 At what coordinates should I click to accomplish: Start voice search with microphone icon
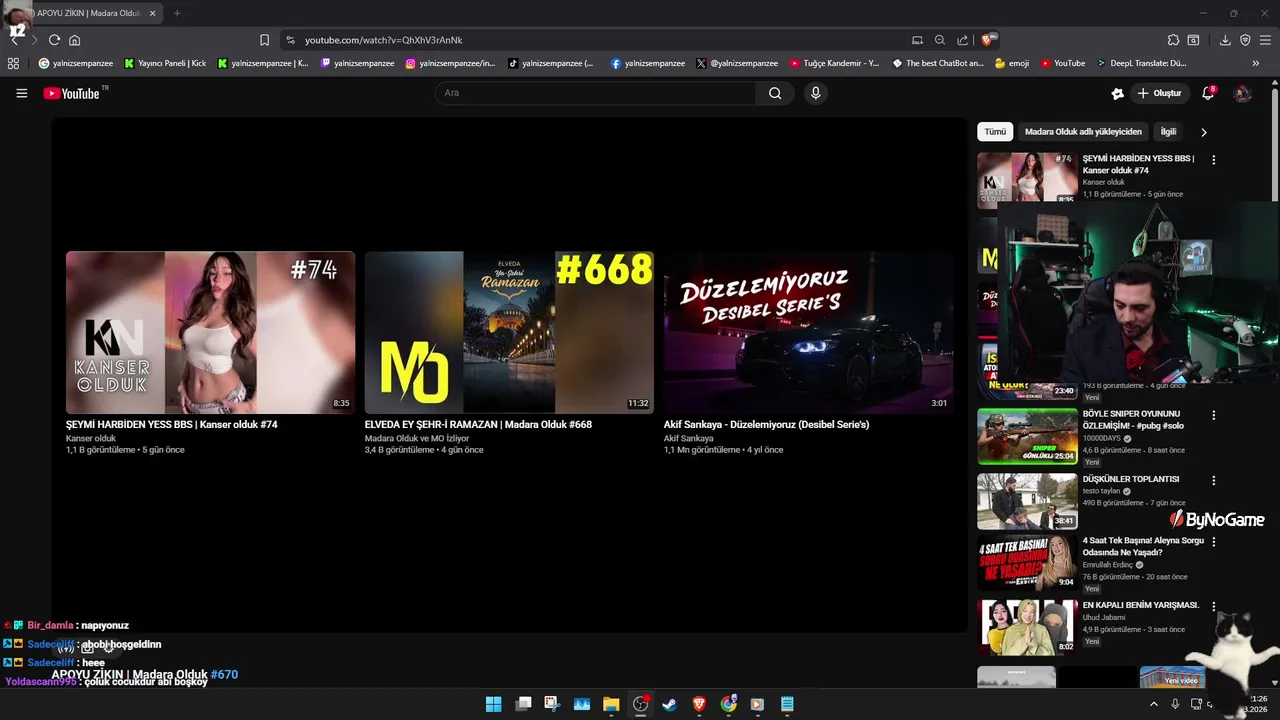816,93
